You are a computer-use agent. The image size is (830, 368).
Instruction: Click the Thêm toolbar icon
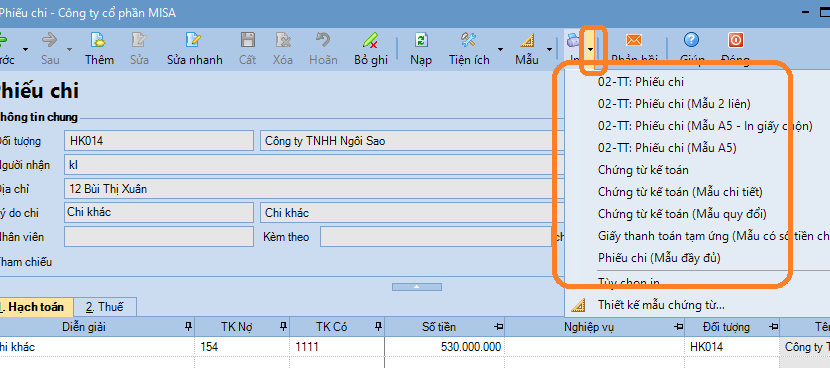[99, 40]
